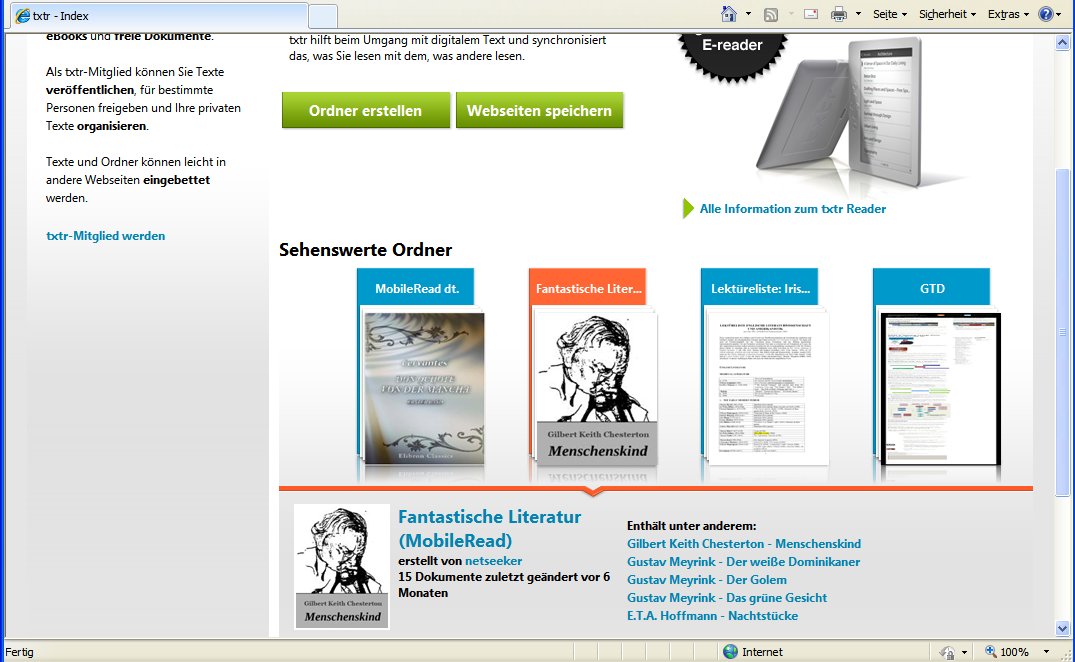Go to the browser Home page icon
This screenshot has width=1075, height=662.
tap(729, 14)
